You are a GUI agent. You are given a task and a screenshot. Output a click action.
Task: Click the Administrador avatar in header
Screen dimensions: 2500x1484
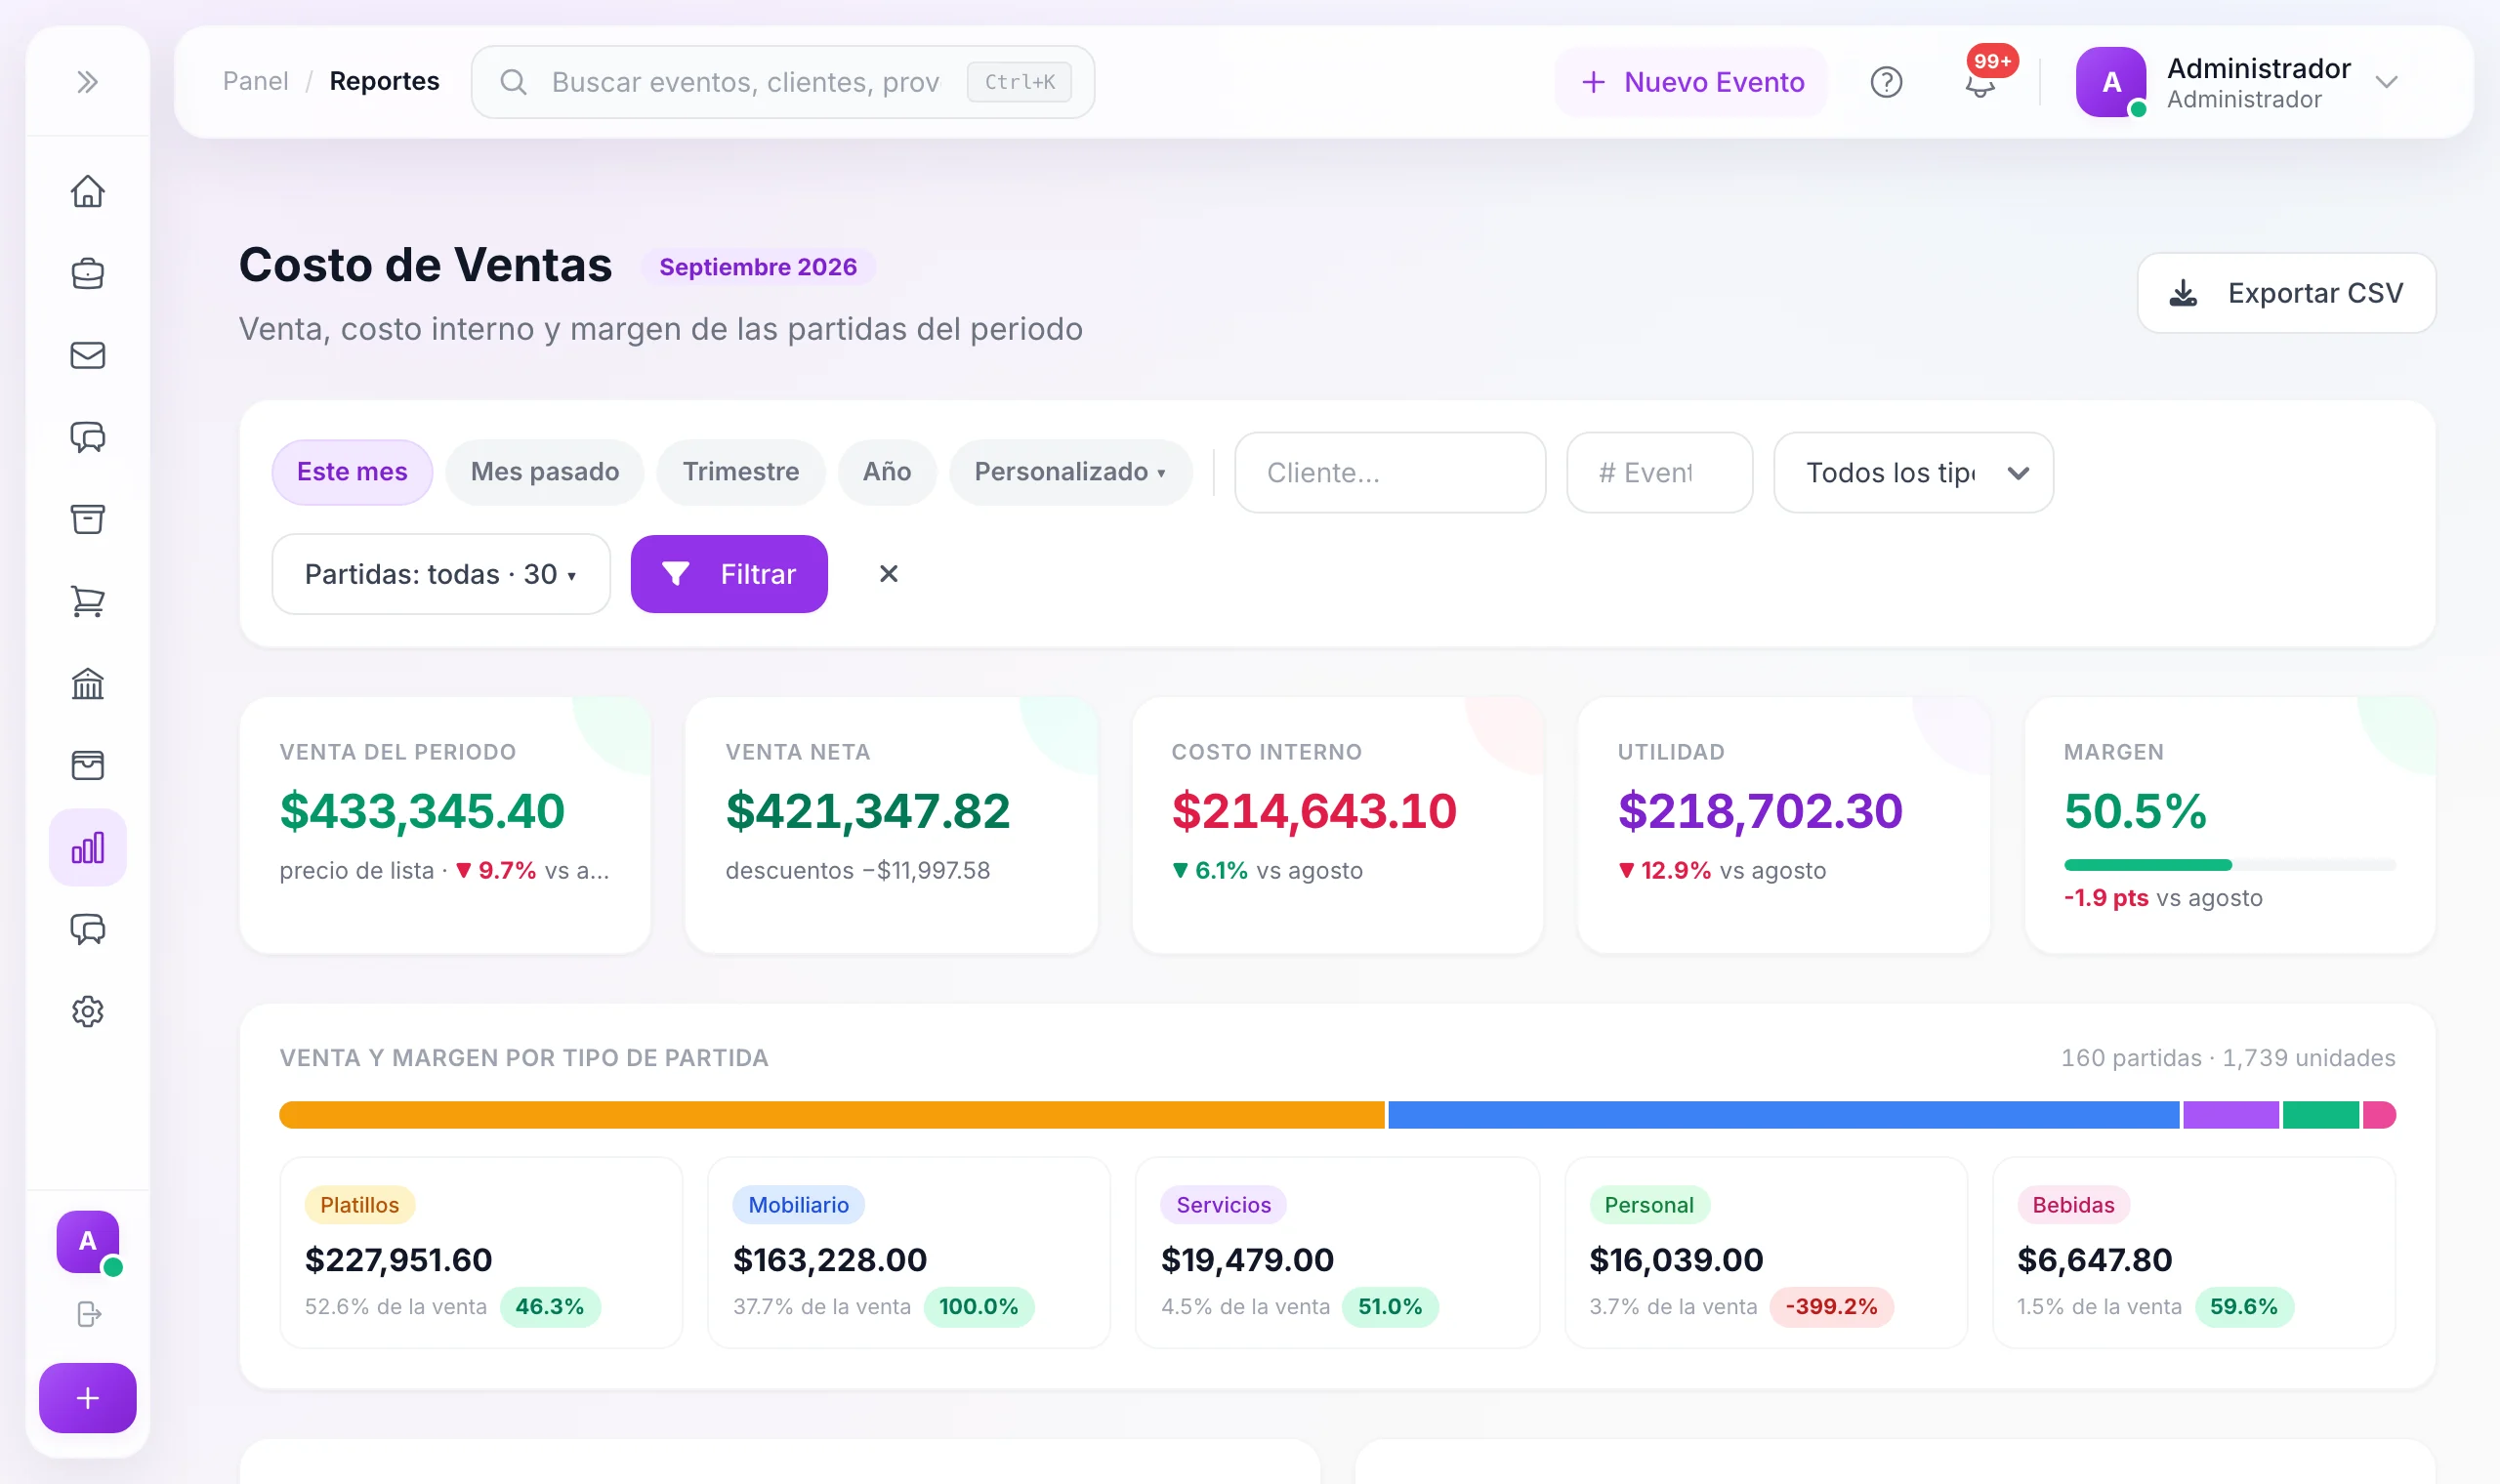pyautogui.click(x=2111, y=82)
